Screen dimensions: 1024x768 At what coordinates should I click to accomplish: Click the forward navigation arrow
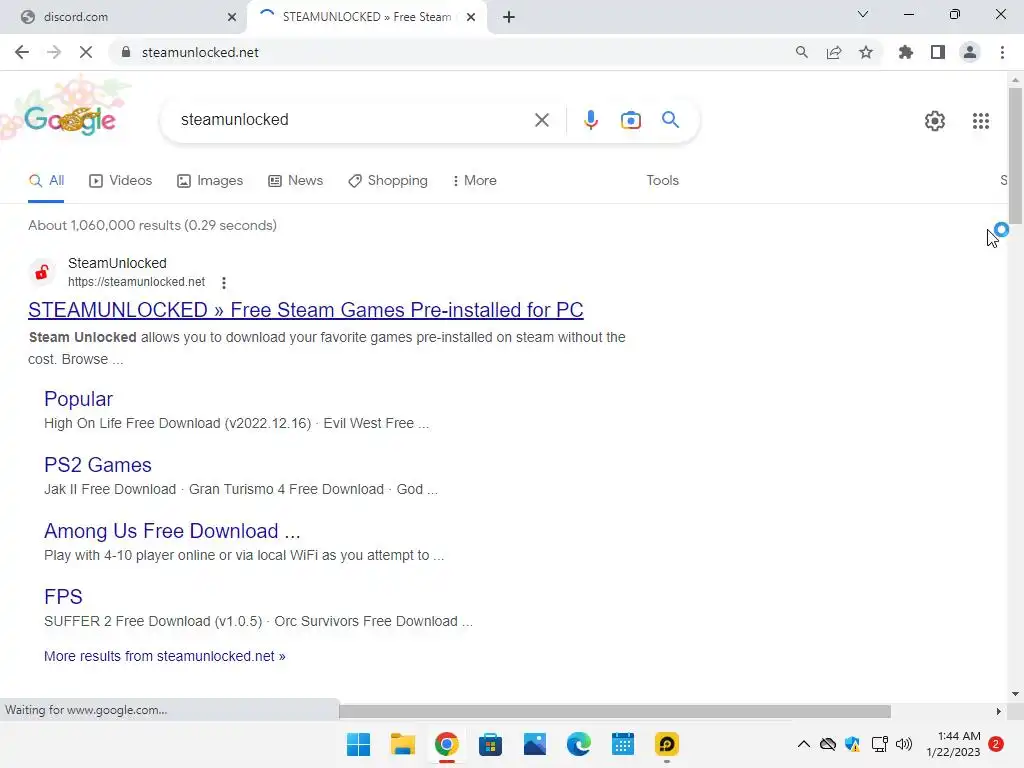coord(54,52)
